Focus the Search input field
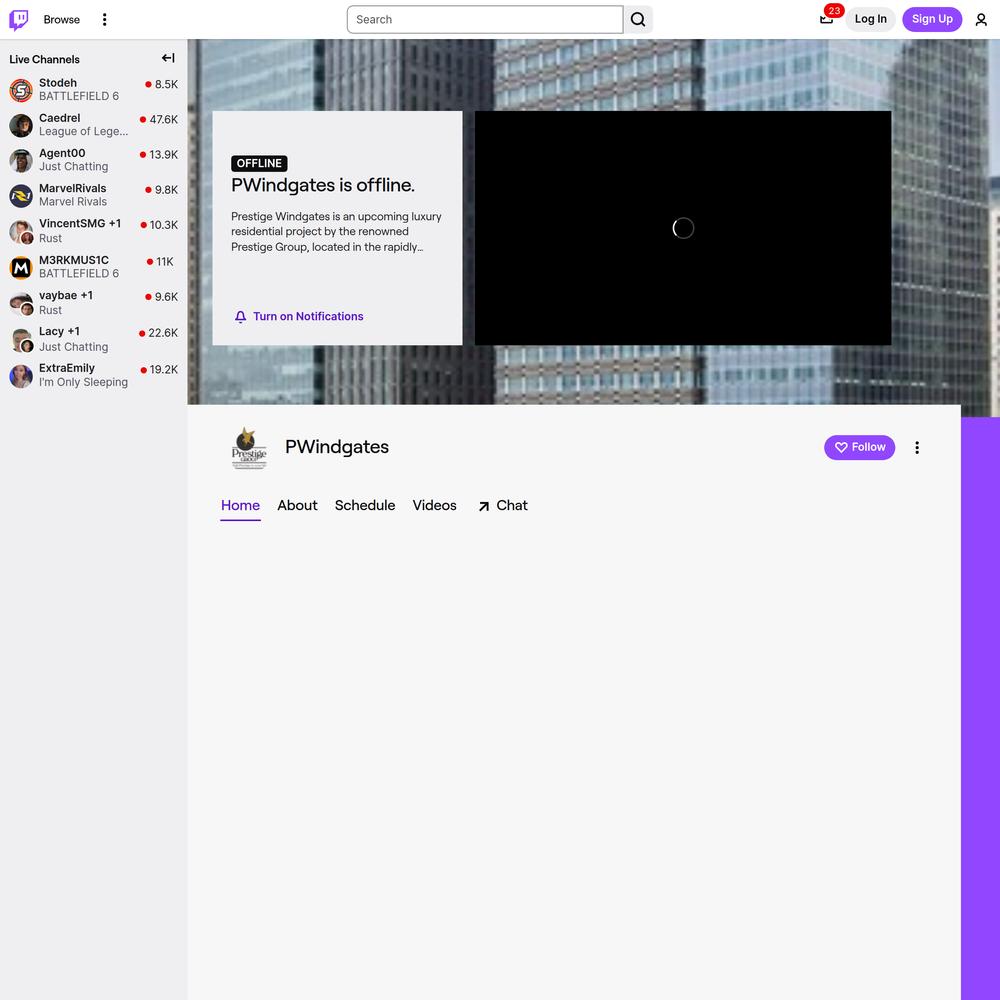This screenshot has width=1000, height=1000. (485, 20)
